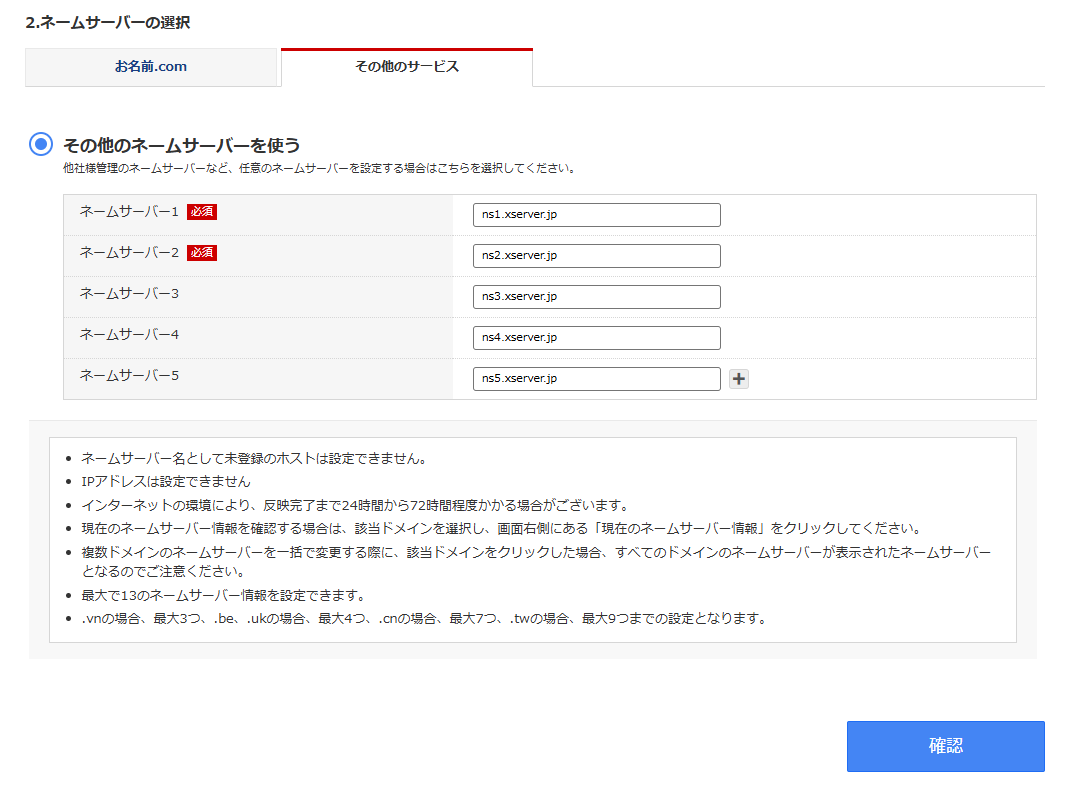
Task: Focus the ネームサーバー1 input field
Action: point(597,214)
